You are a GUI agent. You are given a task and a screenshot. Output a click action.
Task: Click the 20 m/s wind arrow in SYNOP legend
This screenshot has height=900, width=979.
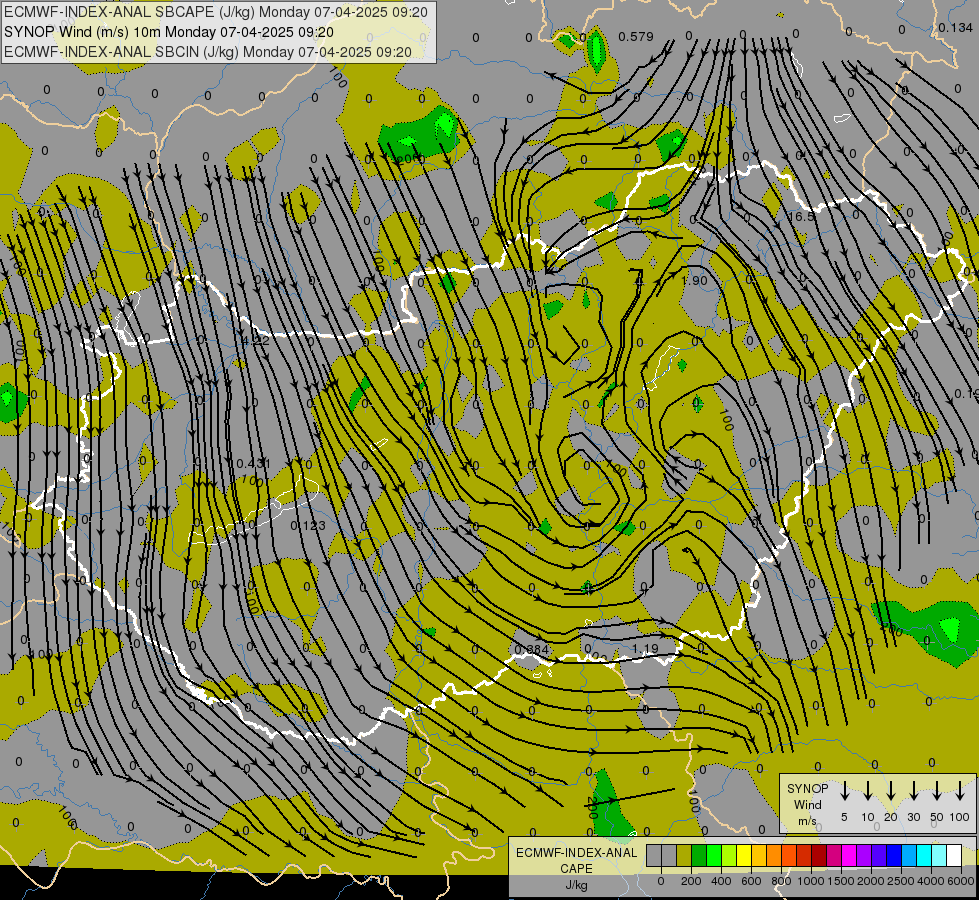click(x=891, y=791)
